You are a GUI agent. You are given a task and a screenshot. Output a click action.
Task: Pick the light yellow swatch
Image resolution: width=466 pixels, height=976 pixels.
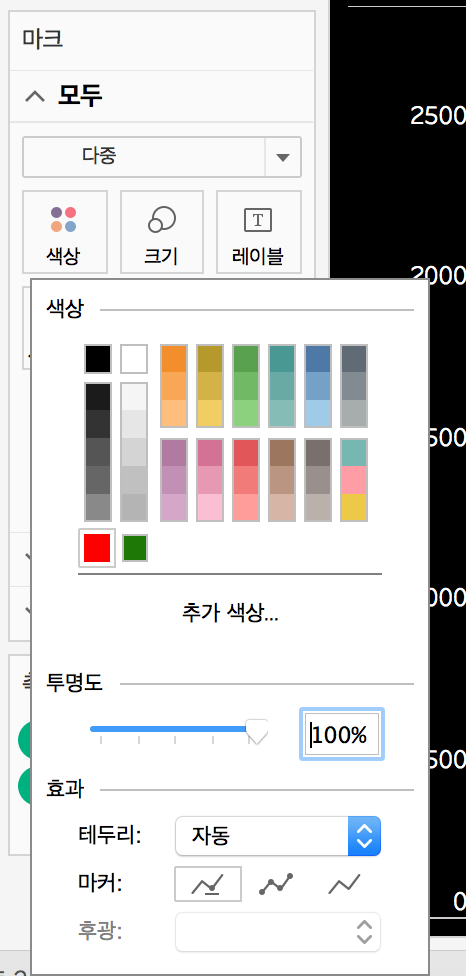[210, 413]
